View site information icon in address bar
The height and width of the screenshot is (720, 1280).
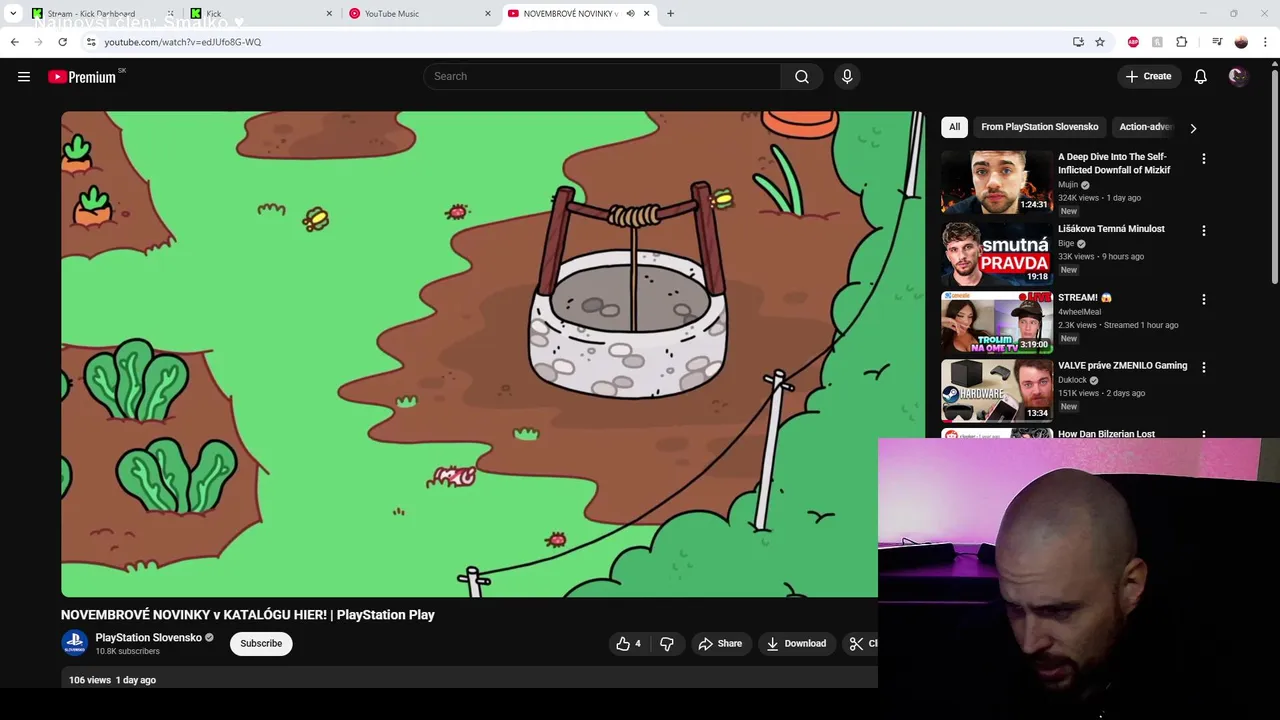[91, 42]
